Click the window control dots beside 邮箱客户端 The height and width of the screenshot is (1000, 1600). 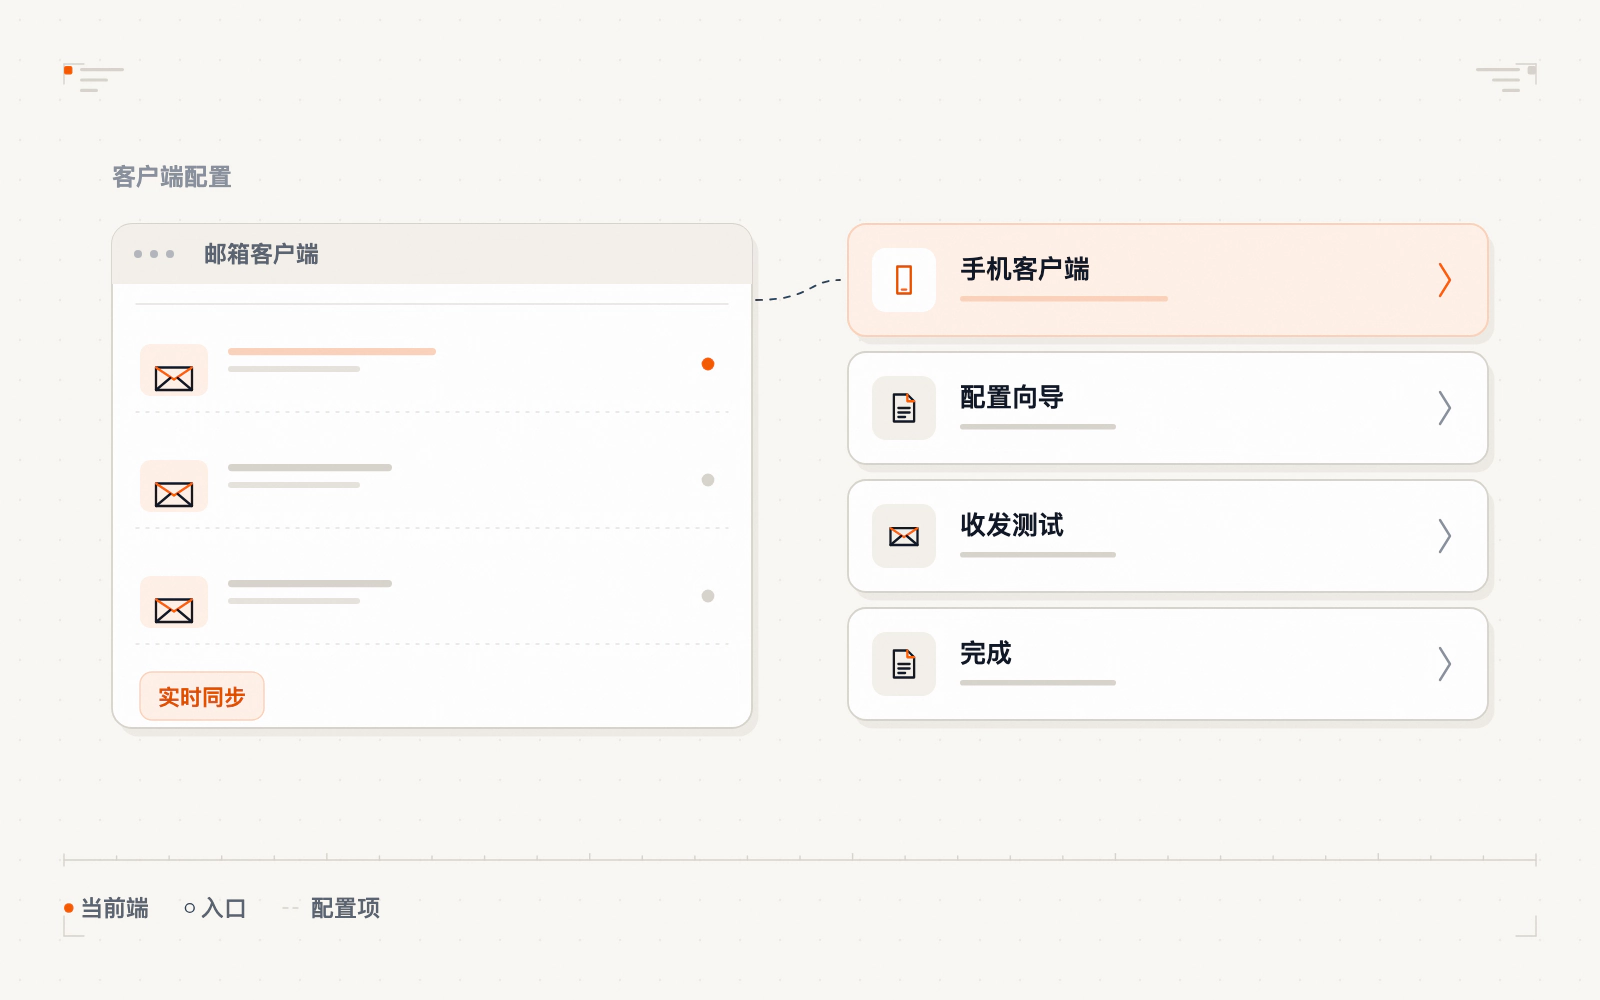pos(154,254)
